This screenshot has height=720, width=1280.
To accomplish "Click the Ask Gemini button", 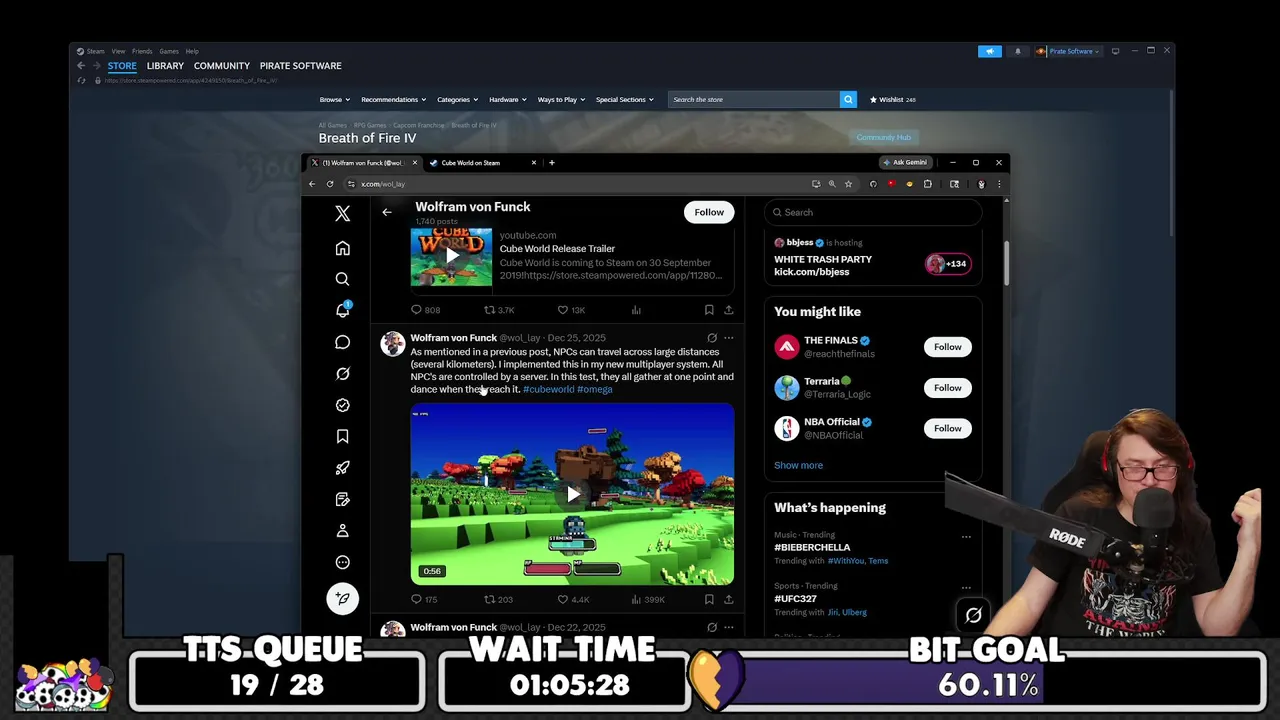I will coord(906,162).
